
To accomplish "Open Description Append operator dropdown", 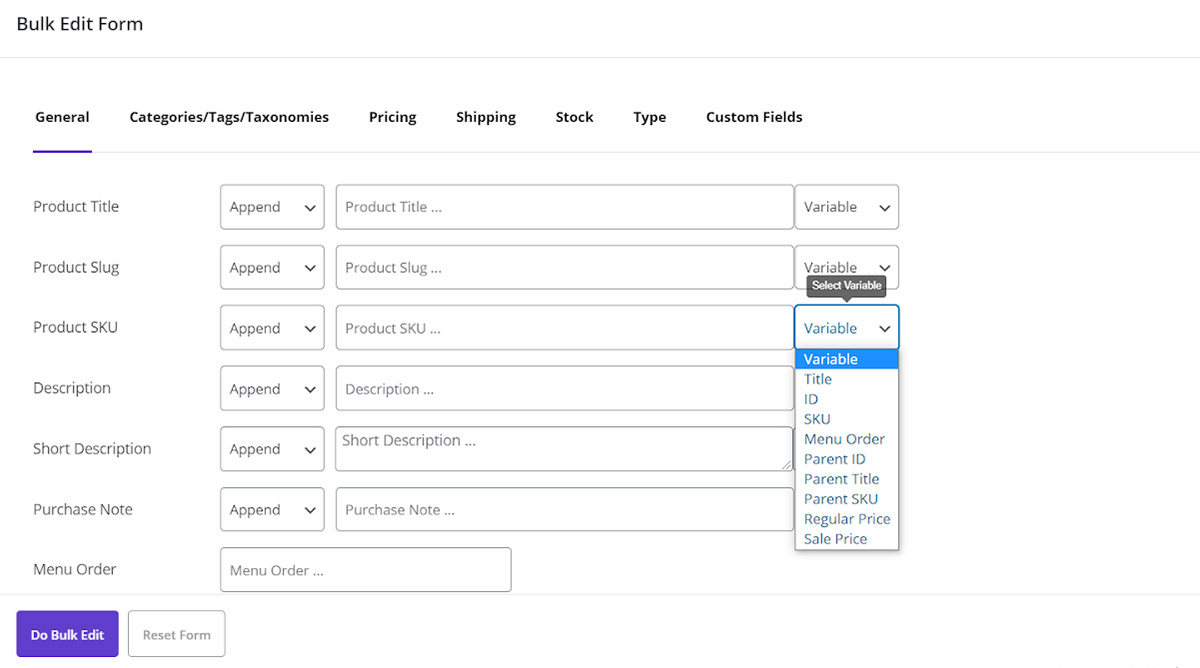I will coord(272,389).
